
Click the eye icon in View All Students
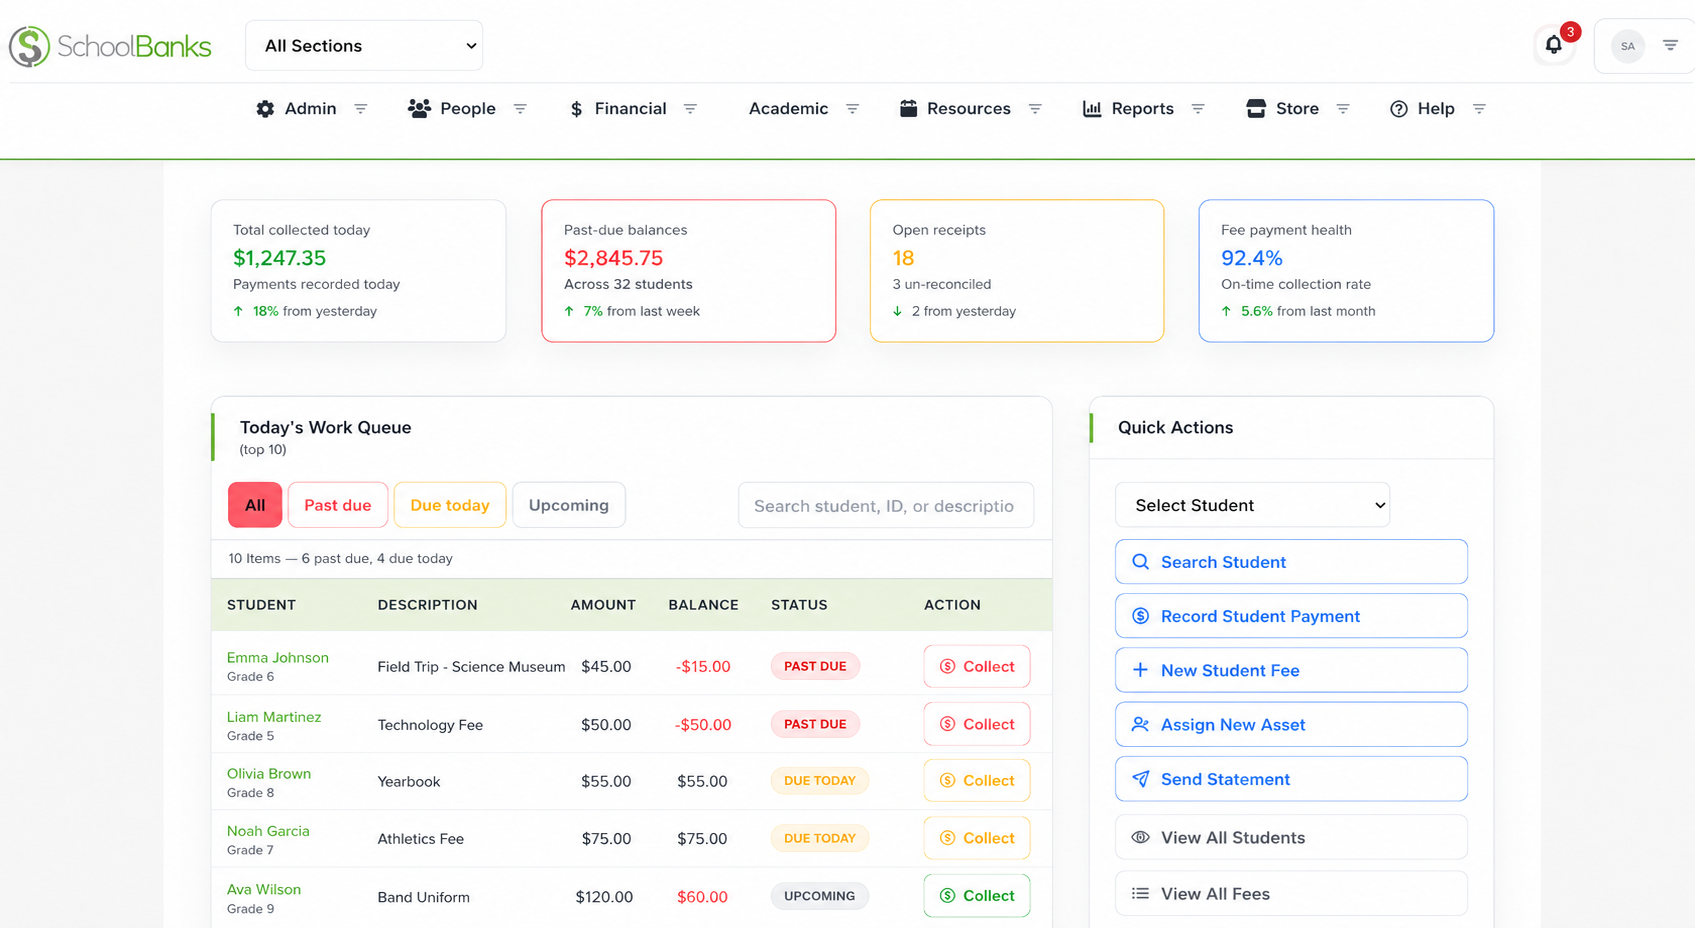click(x=1140, y=837)
